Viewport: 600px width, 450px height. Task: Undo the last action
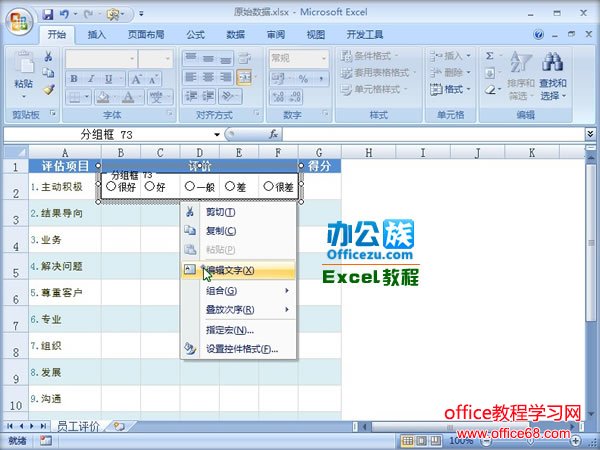(64, 15)
